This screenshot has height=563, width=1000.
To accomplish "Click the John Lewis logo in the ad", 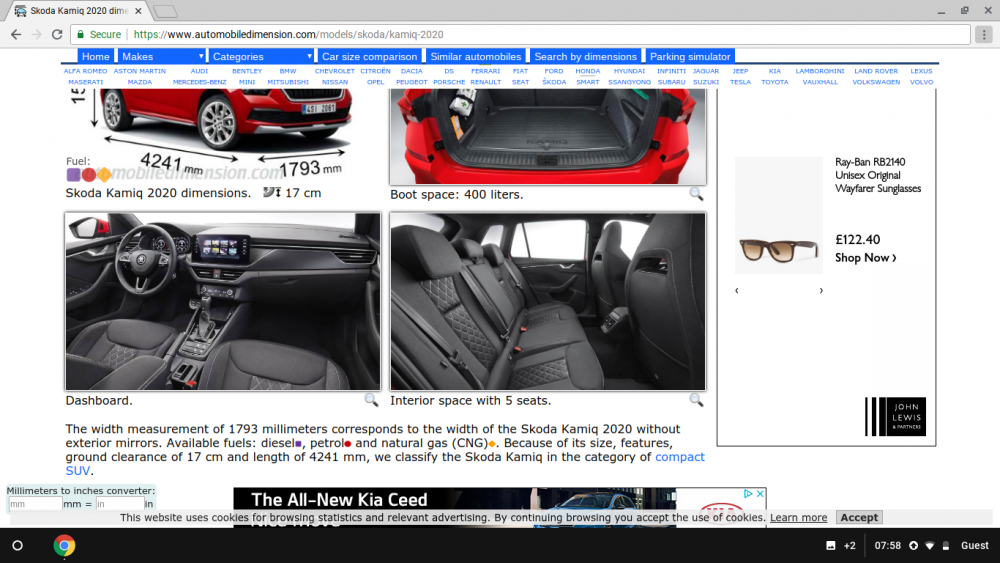I will 895,417.
